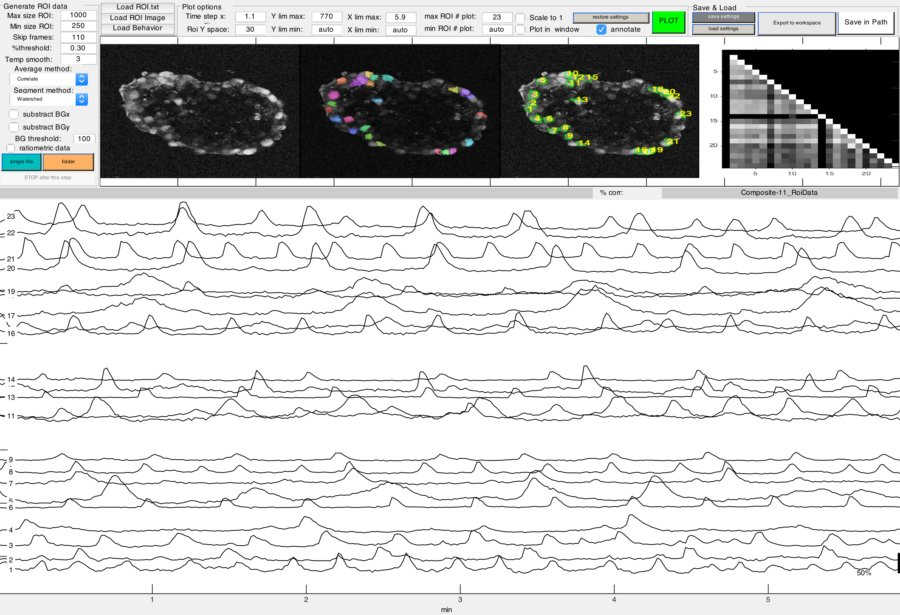Screen dimensions: 900x615
Task: Edit the Time step x field
Action: click(x=250, y=17)
